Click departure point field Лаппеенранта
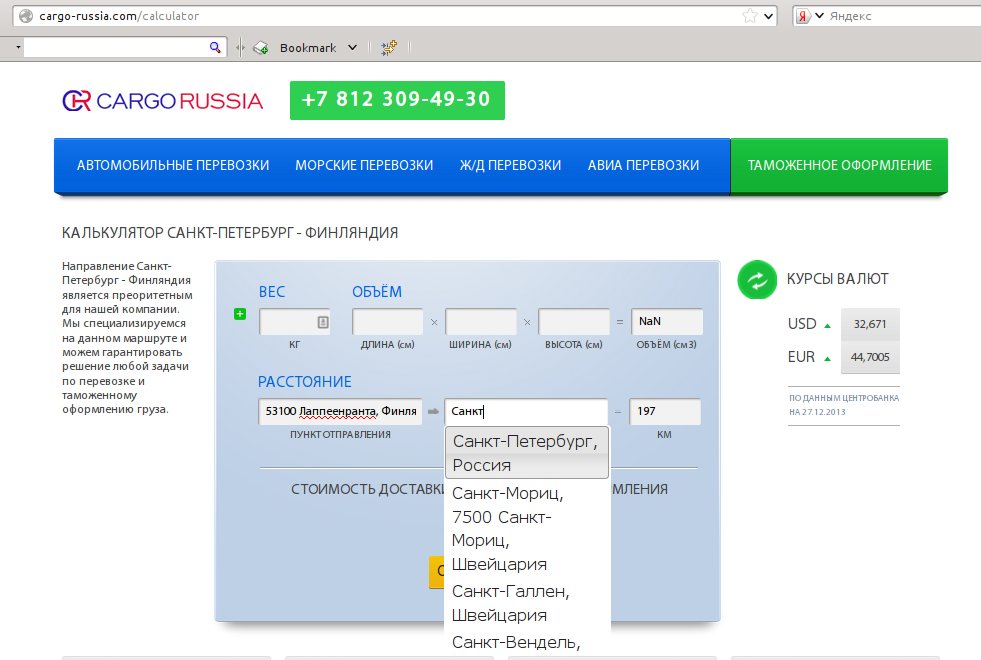 [340, 412]
